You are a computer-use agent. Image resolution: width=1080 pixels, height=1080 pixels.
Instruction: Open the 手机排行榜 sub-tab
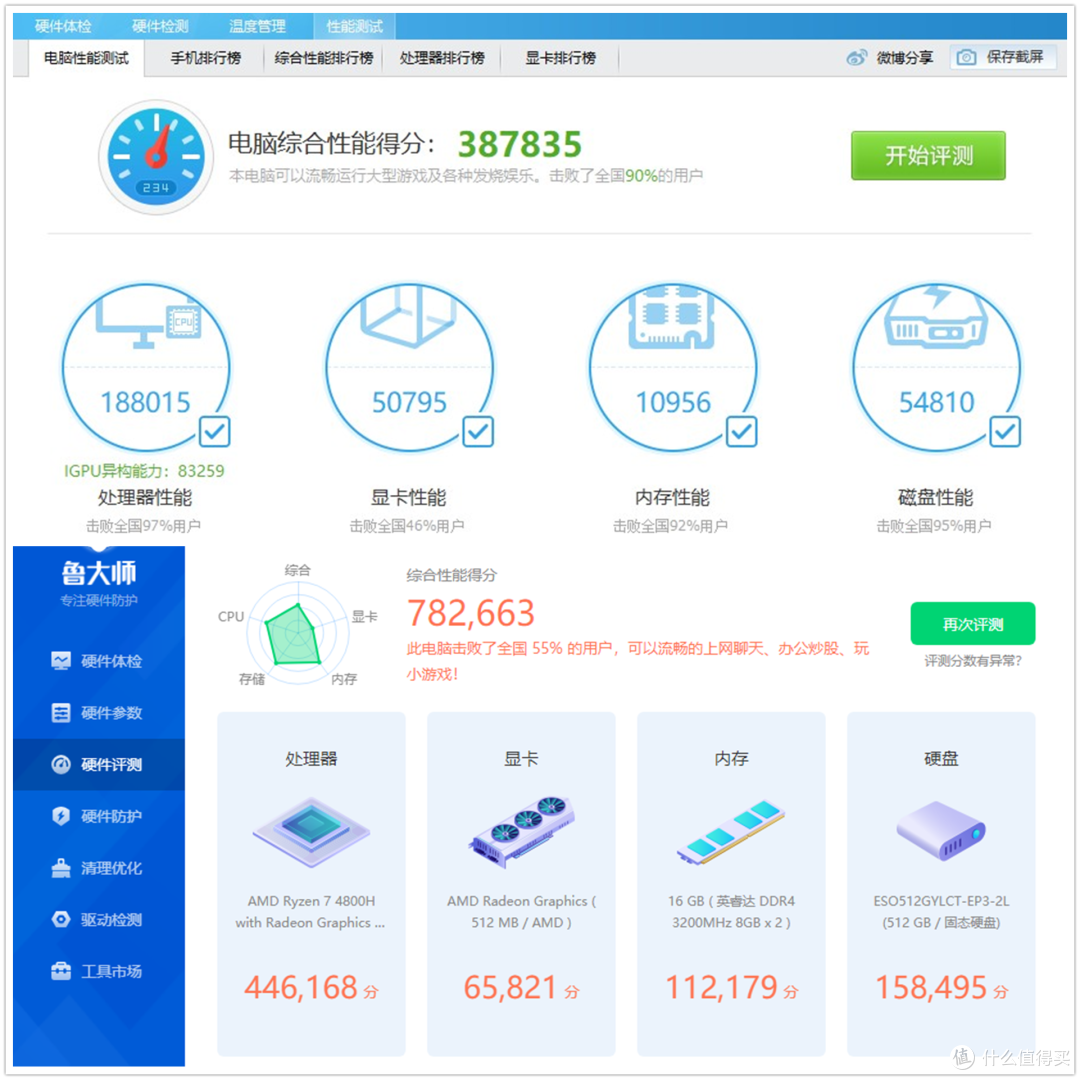pyautogui.click(x=205, y=58)
